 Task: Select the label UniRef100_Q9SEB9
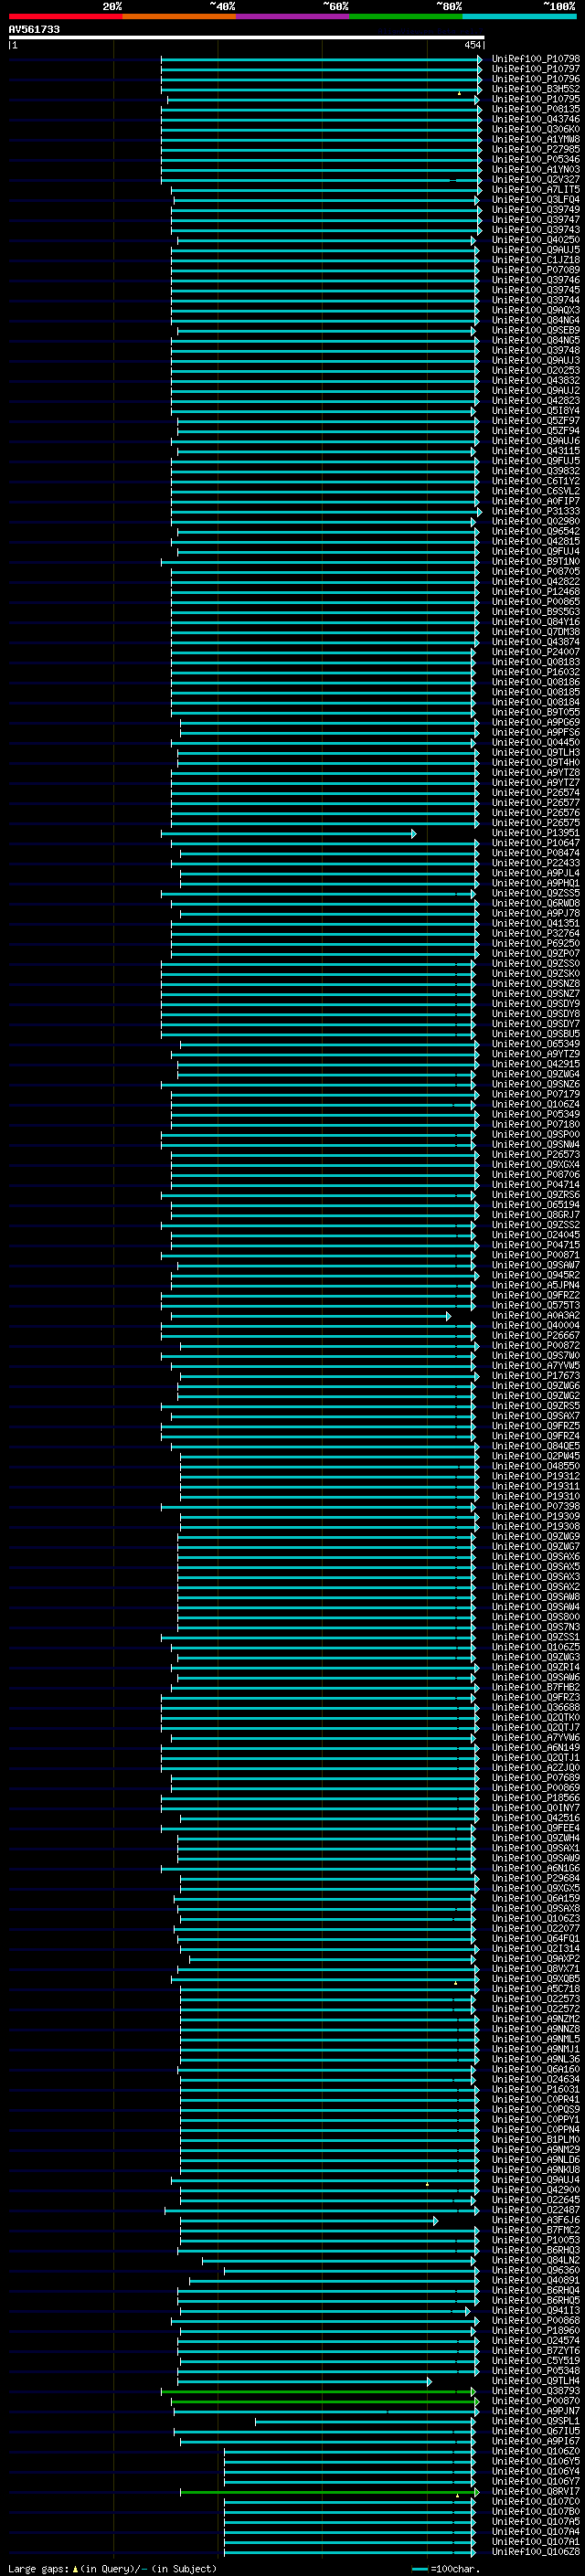pos(536,330)
